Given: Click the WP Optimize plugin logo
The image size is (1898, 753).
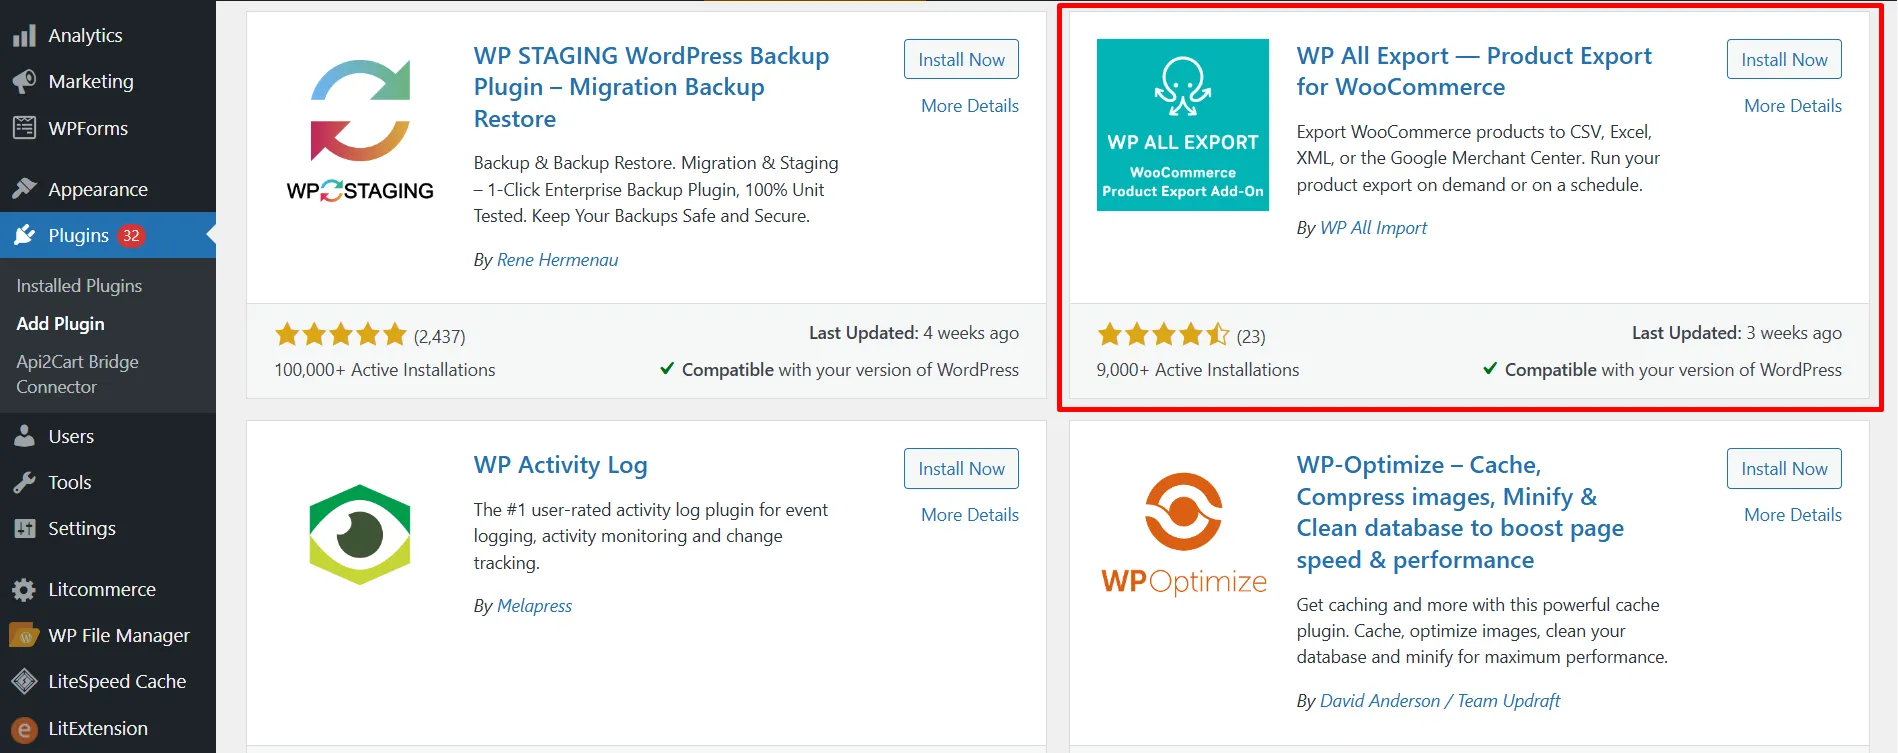Looking at the screenshot, I should click(1183, 535).
